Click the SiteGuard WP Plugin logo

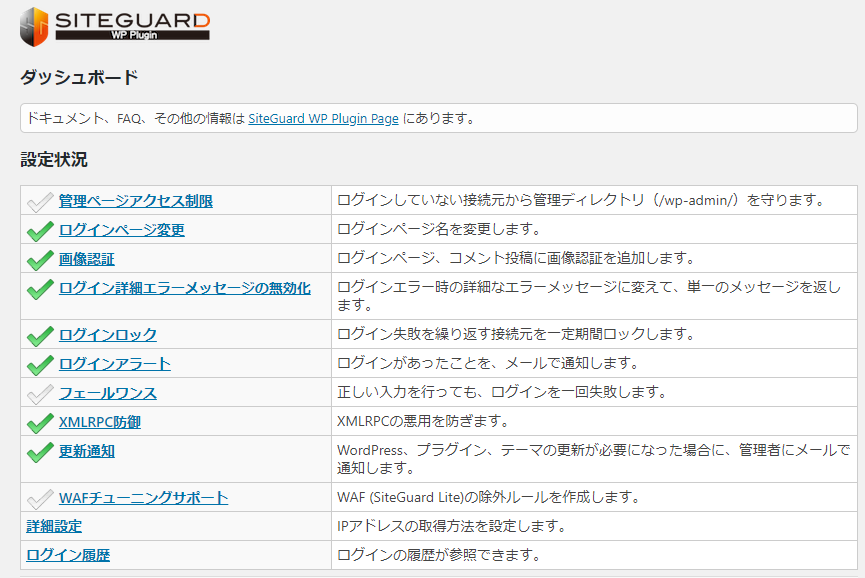click(x=115, y=26)
